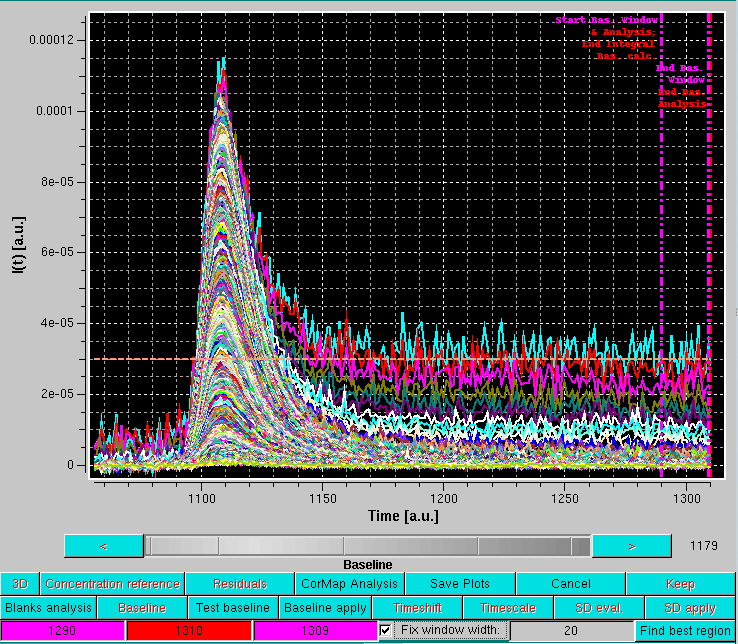Click the Keep button
This screenshot has width=738, height=644.
click(680, 584)
